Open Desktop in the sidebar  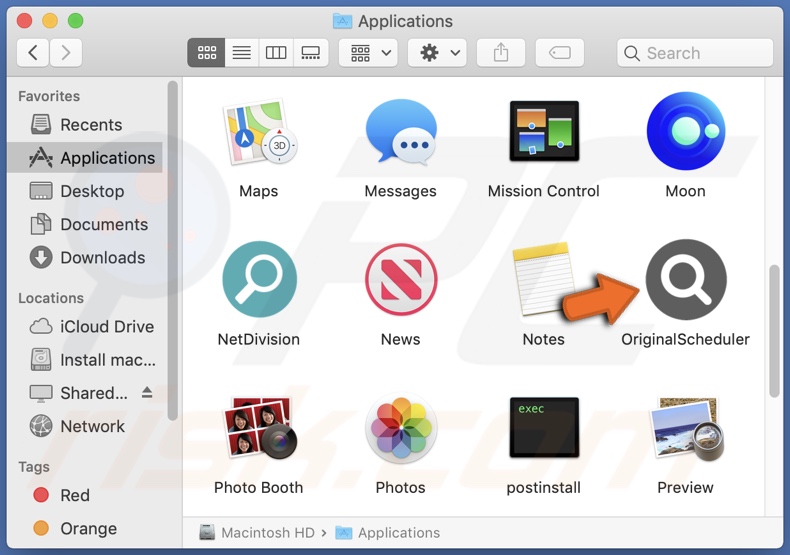(85, 191)
